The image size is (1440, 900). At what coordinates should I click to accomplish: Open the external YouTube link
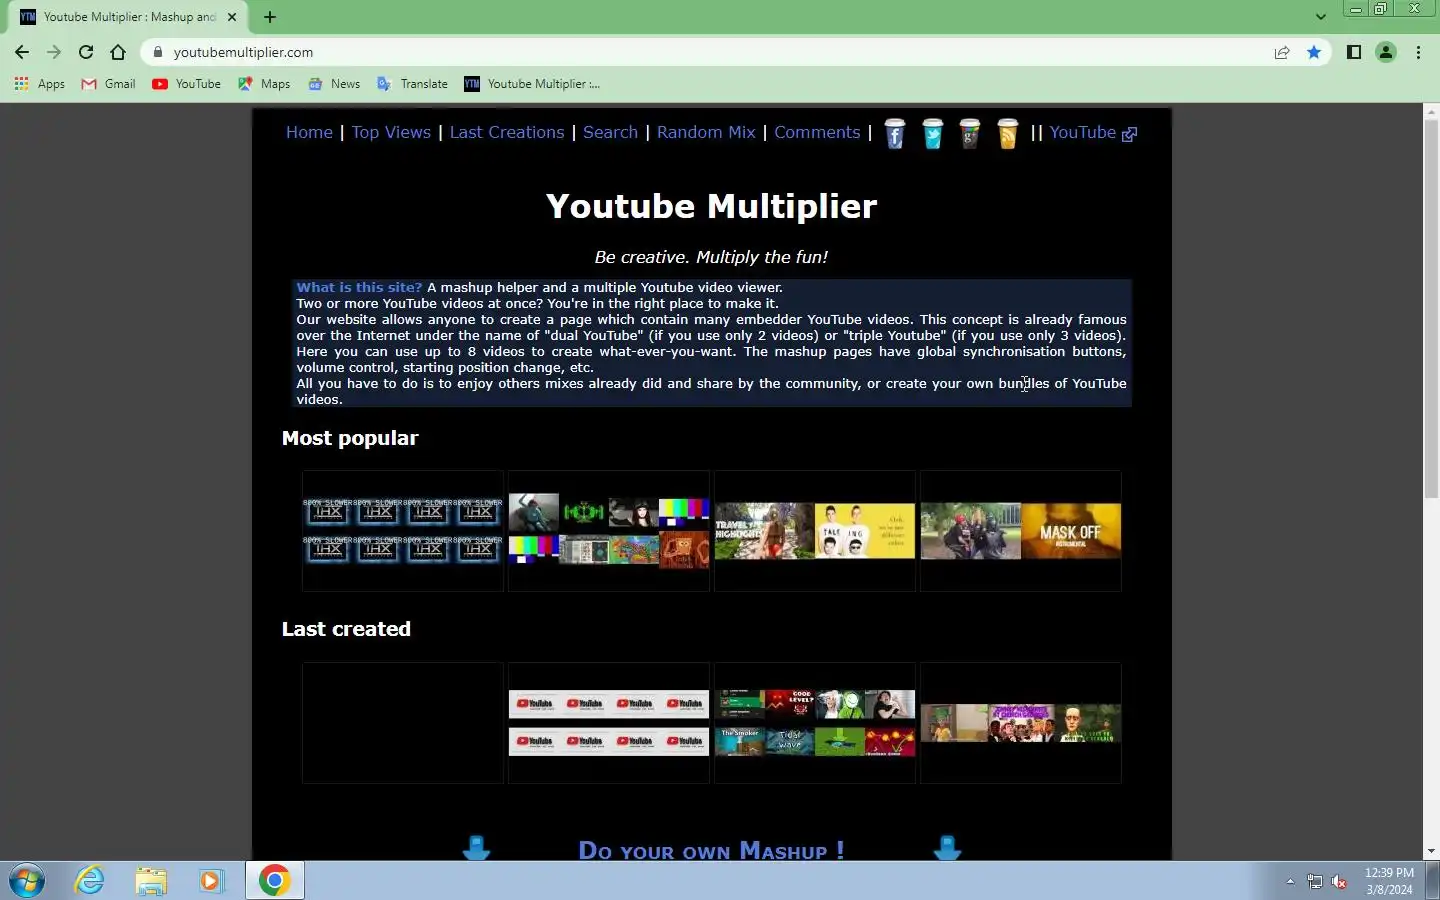[1093, 133]
